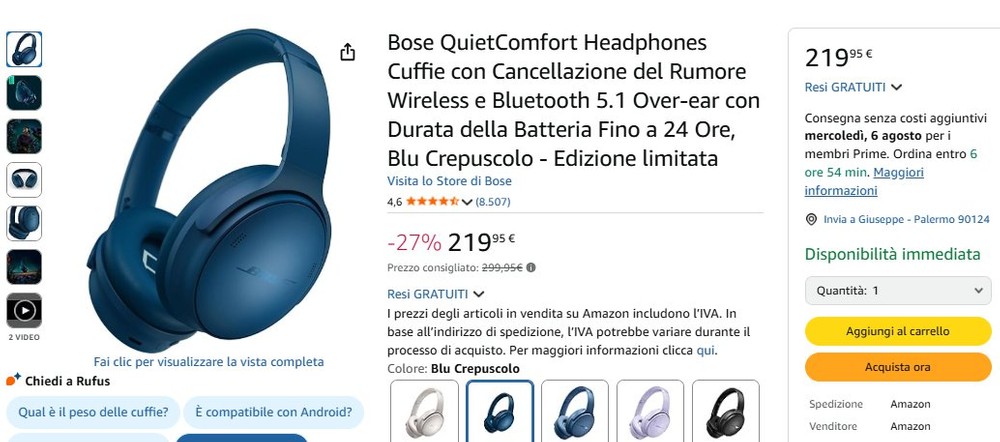Select the fourth gallery thumbnail showing folded headphones
This screenshot has height=442, width=1000.
pos(24,180)
